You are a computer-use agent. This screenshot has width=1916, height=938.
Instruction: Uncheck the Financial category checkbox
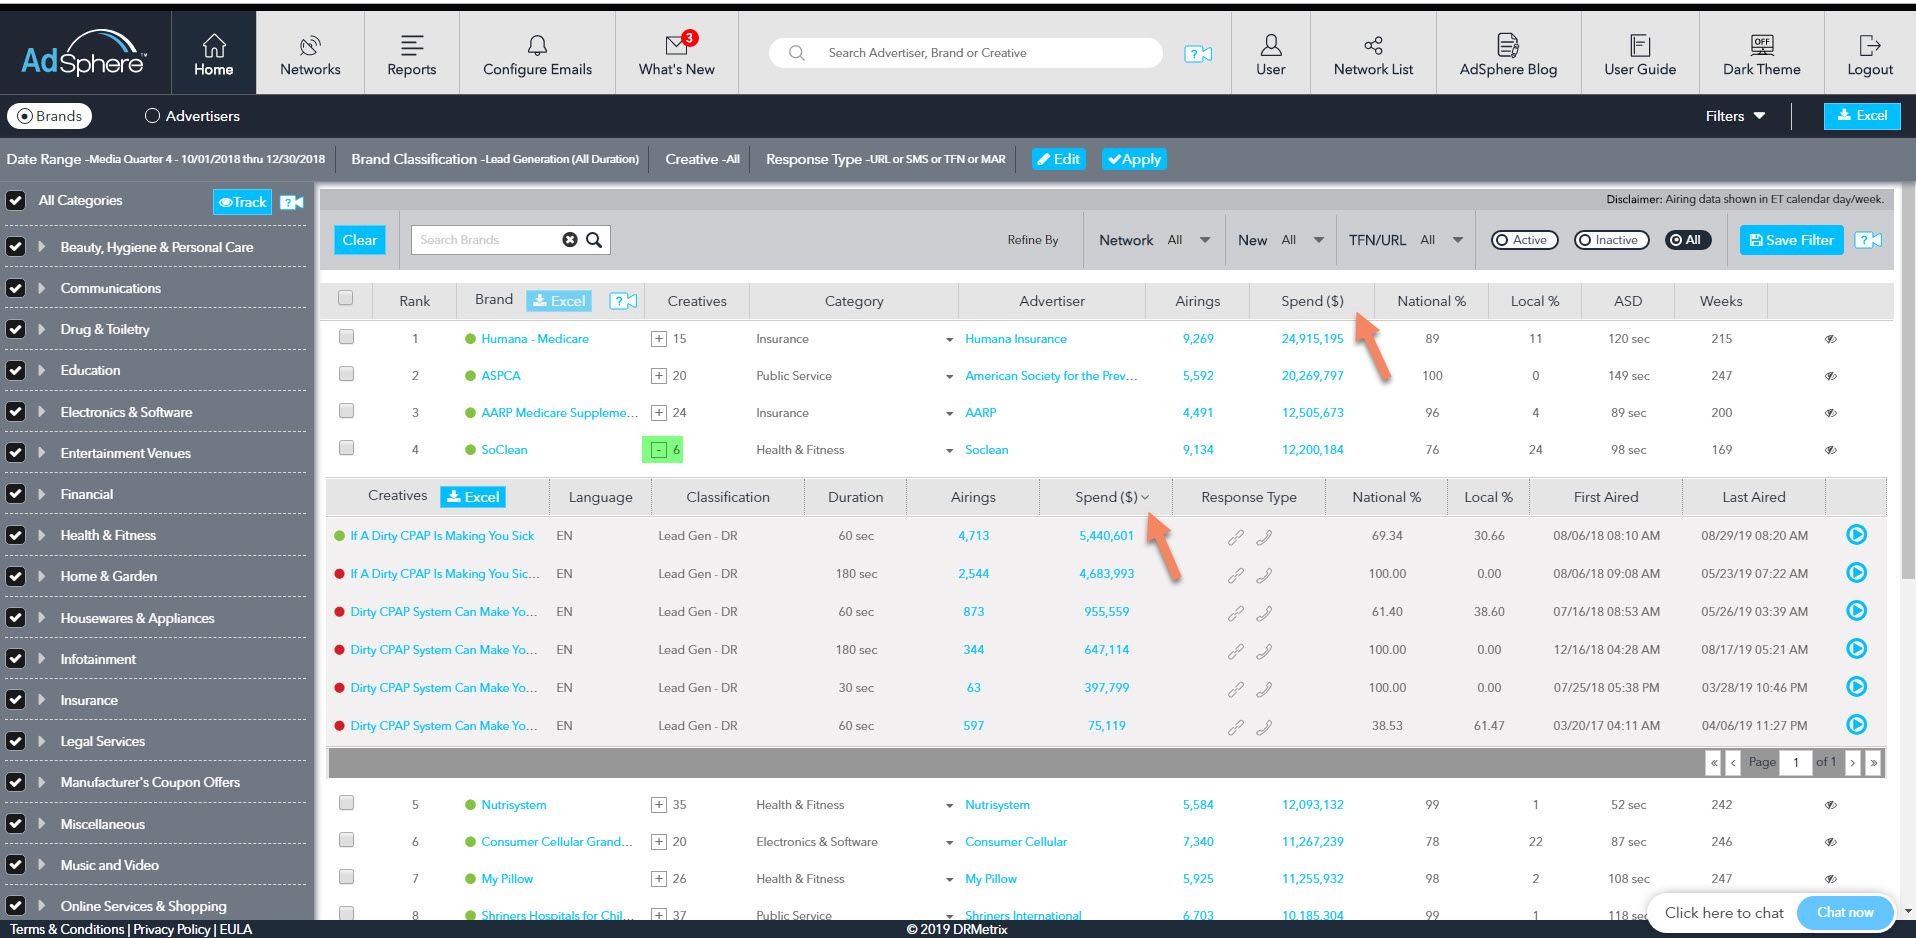click(x=16, y=494)
